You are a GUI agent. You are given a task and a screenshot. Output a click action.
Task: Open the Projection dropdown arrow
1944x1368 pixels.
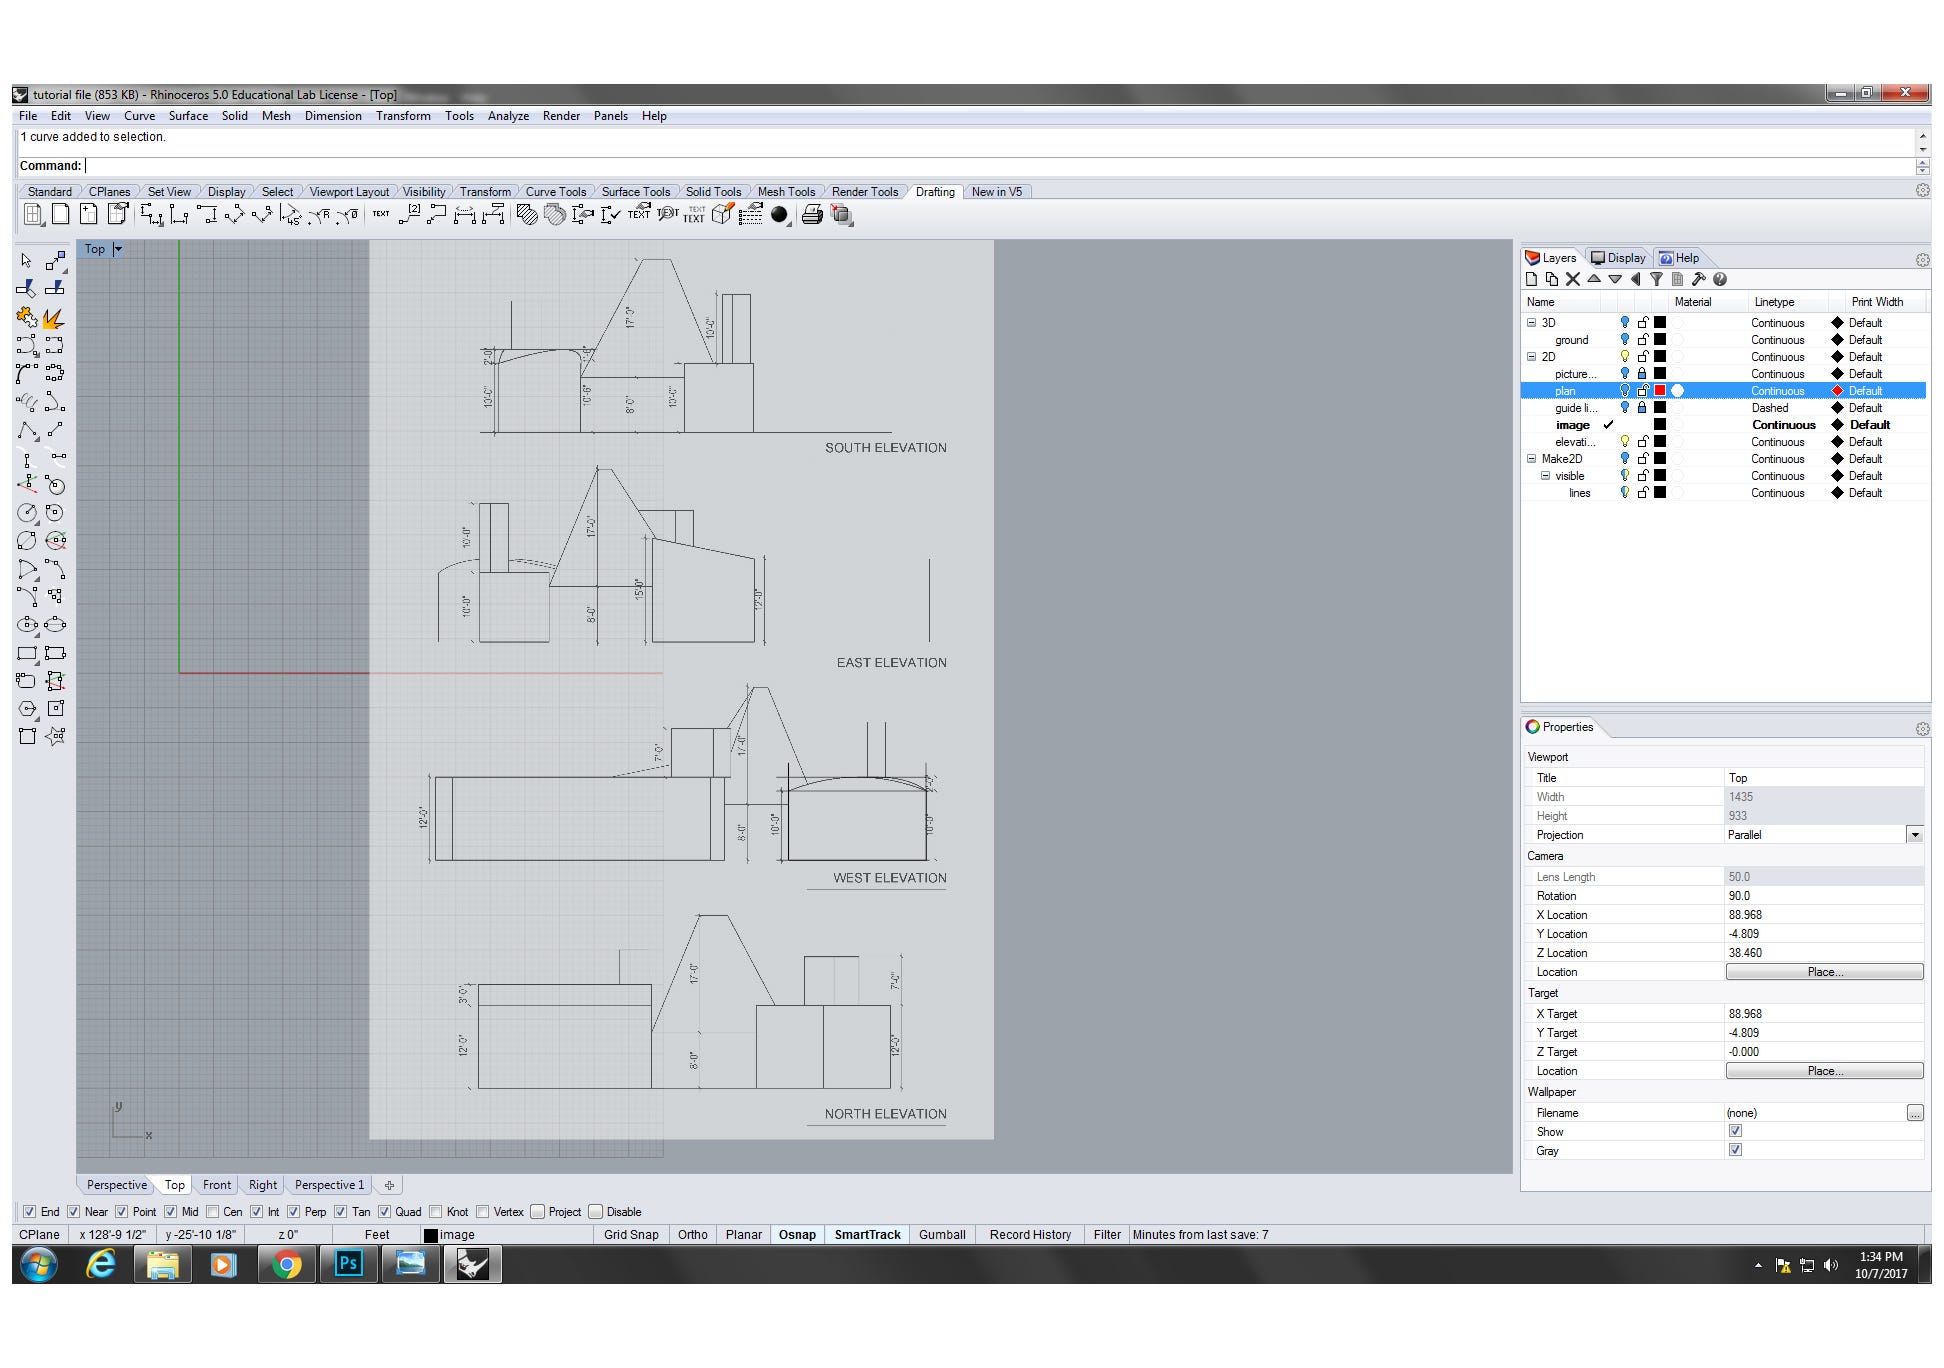point(1914,835)
